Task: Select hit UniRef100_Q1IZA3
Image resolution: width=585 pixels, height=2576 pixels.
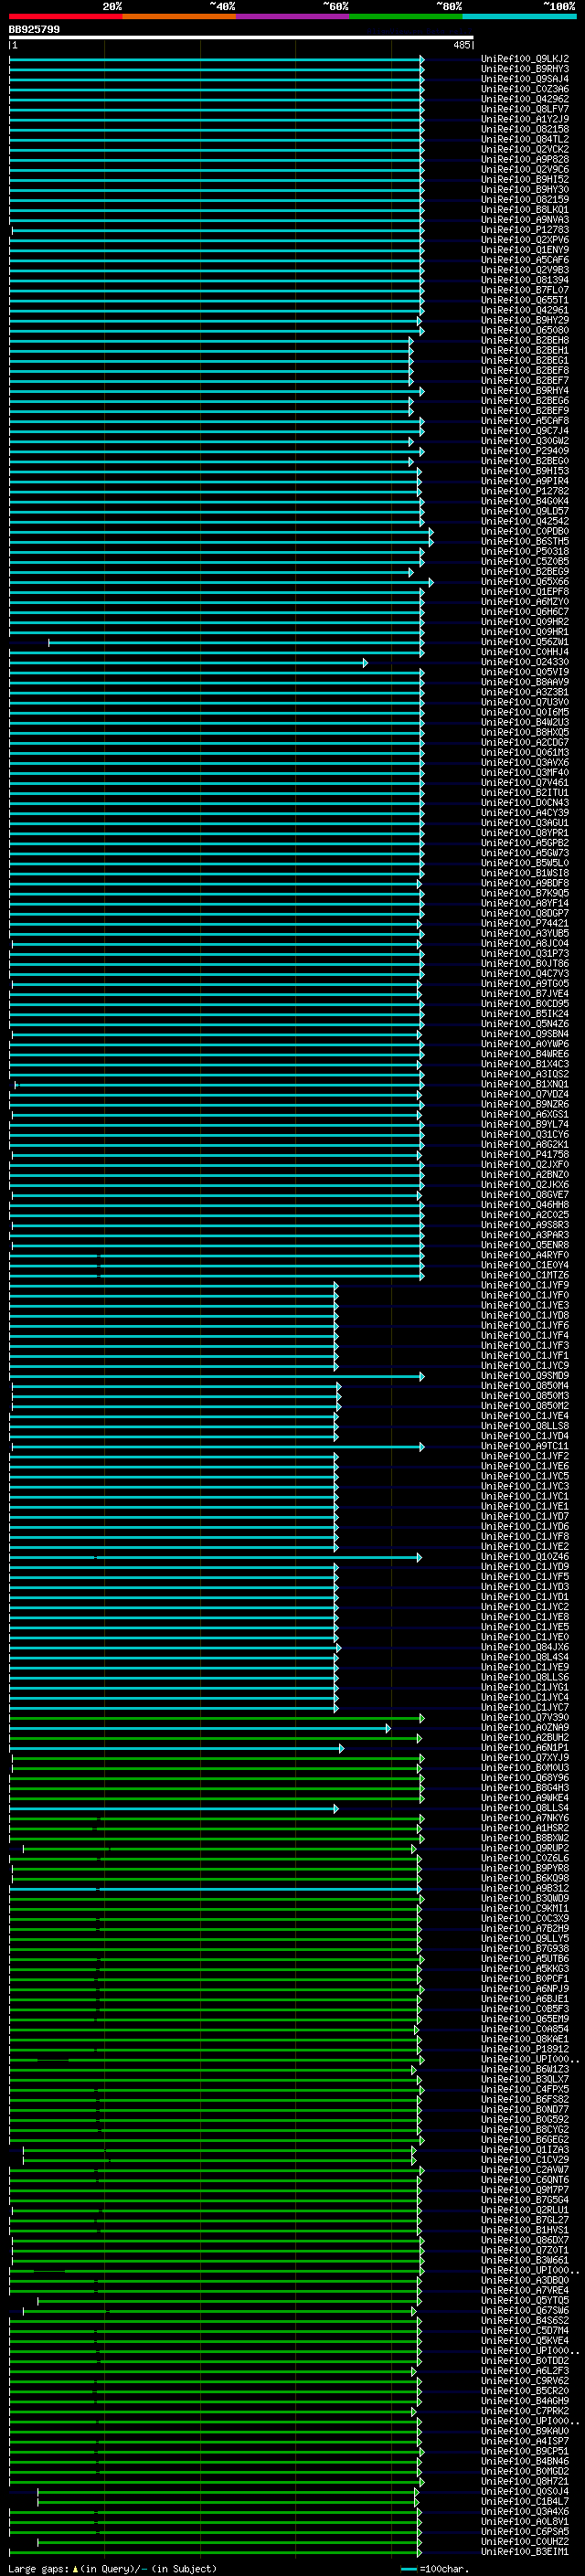Action: [x=525, y=2149]
